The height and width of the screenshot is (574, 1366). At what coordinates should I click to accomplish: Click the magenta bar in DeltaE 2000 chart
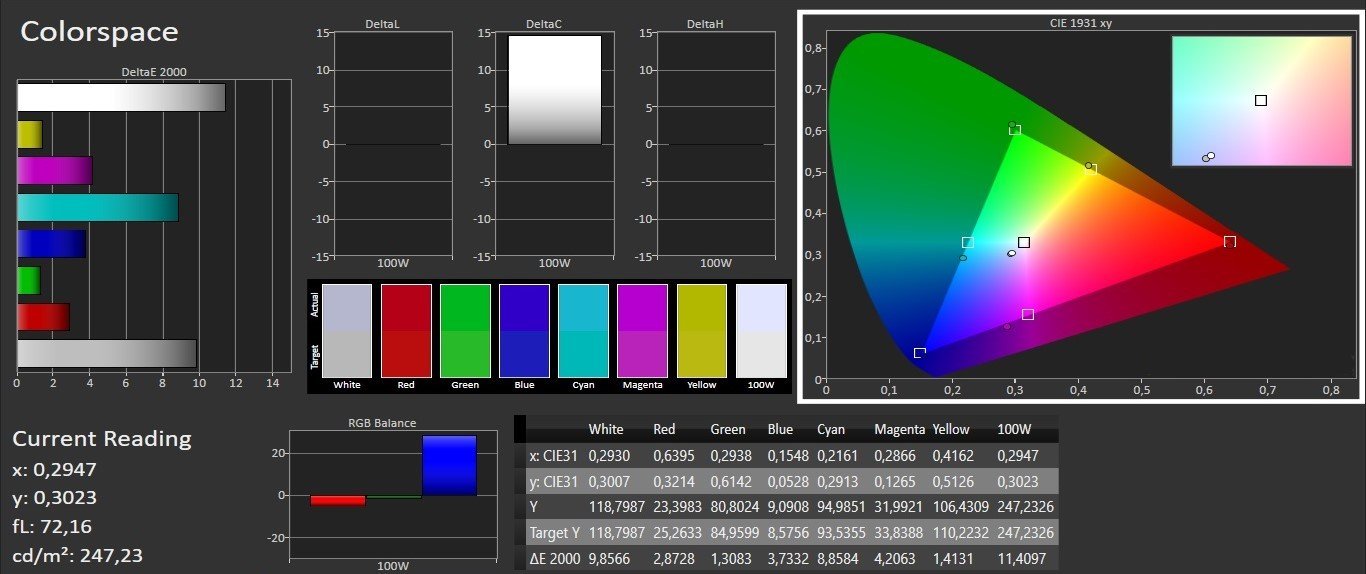pyautogui.click(x=55, y=171)
